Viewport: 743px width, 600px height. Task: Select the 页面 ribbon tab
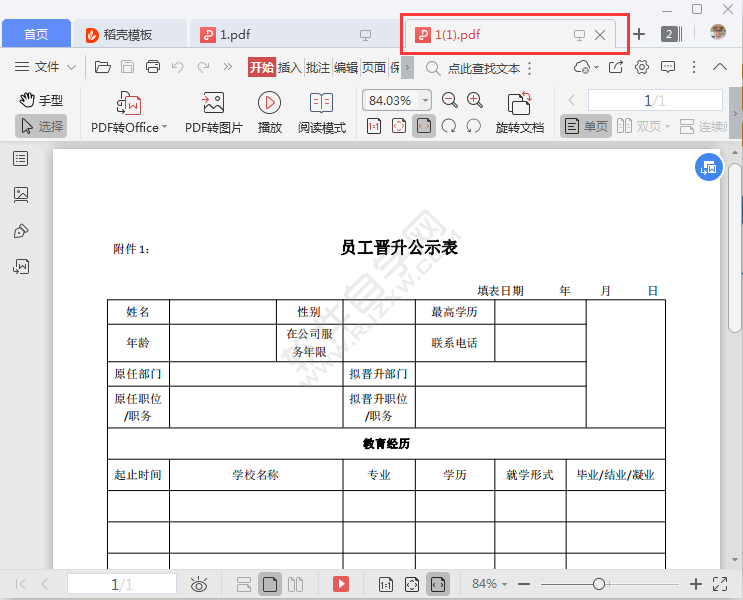374,67
